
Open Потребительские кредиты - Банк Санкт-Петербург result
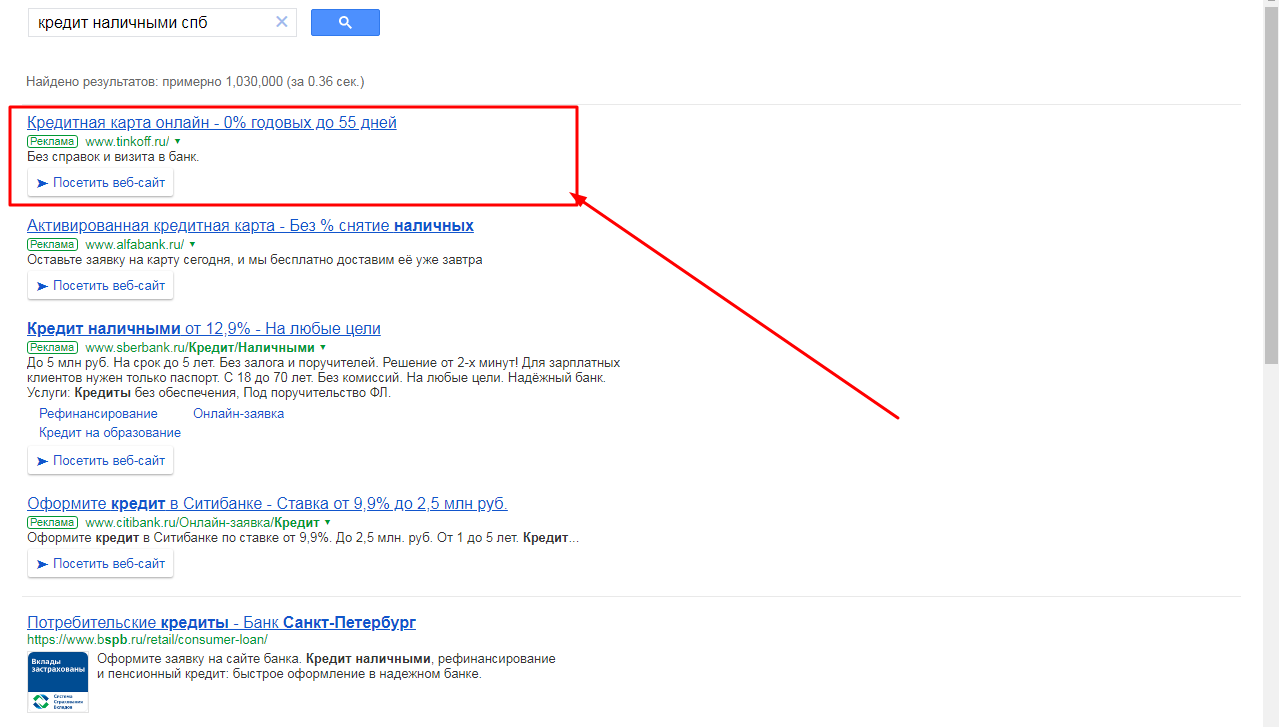coord(221,623)
